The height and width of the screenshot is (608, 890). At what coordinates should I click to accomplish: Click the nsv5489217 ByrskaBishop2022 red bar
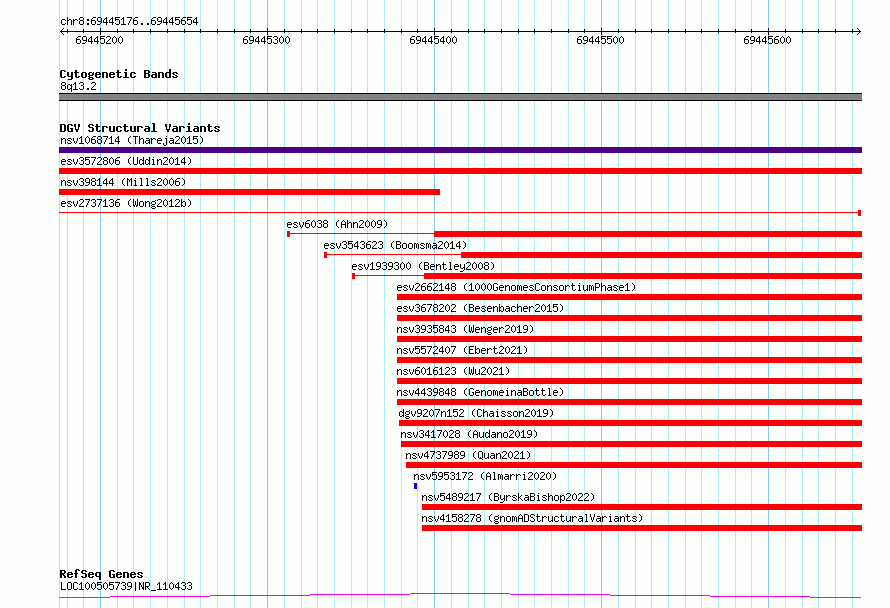click(642, 507)
